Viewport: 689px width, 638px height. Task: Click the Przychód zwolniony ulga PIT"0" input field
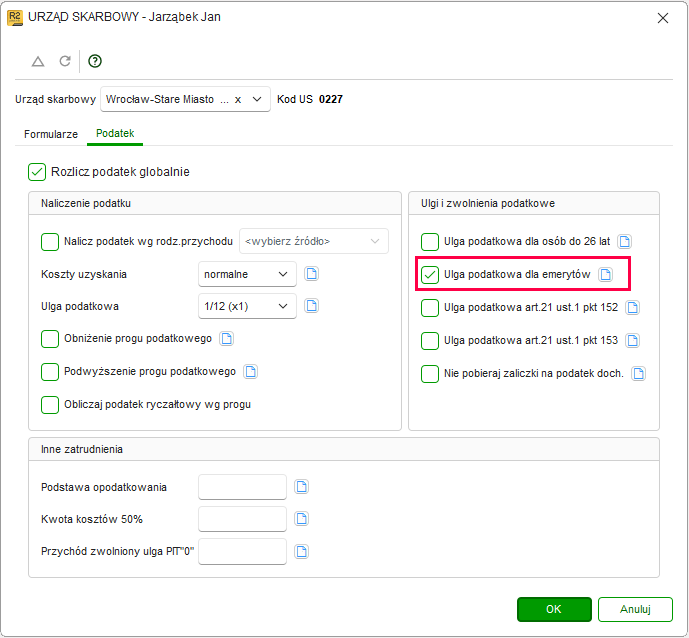click(243, 551)
